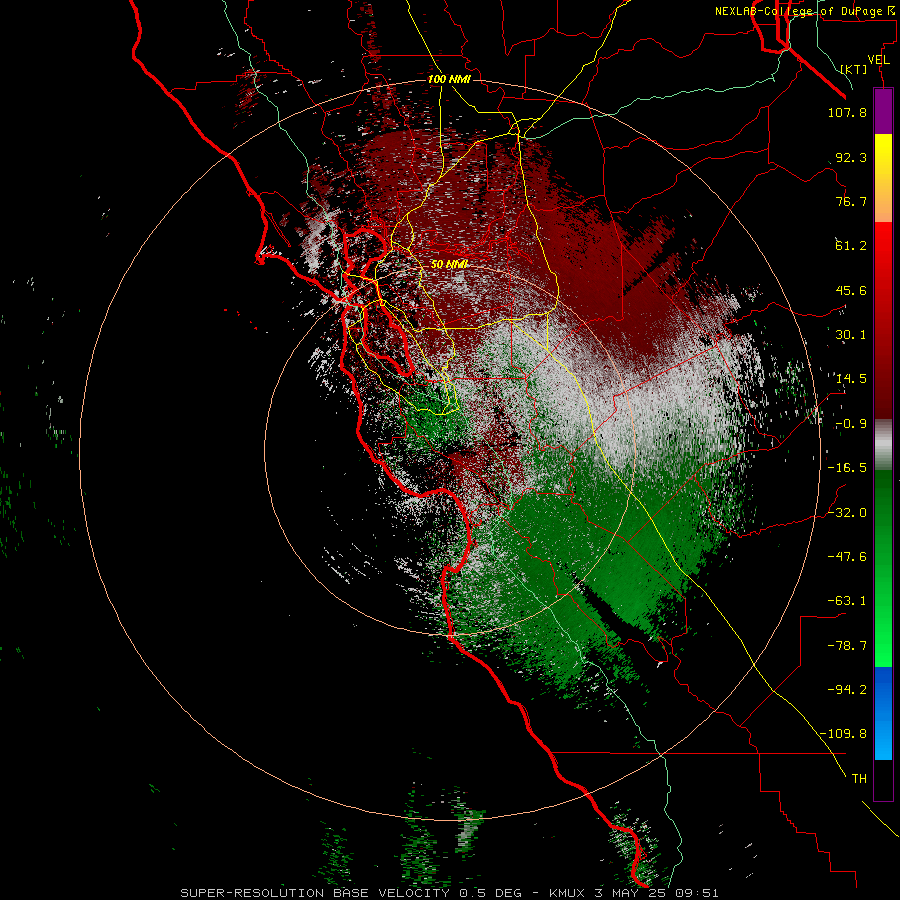Click the gray color bar segment near -0.9
Viewport: 900px width, 900px height.
(x=883, y=444)
